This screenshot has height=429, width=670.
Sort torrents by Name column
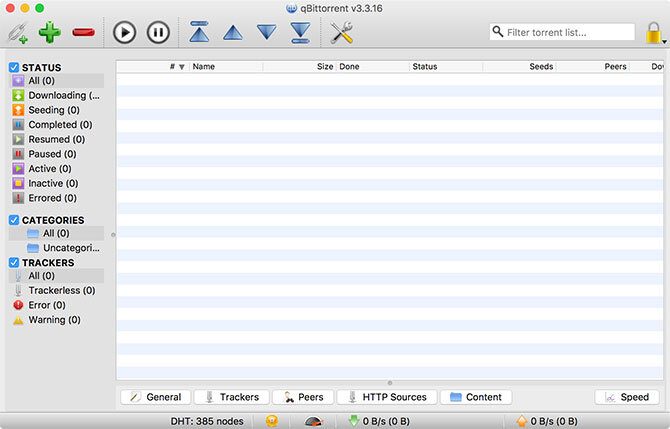pyautogui.click(x=226, y=67)
